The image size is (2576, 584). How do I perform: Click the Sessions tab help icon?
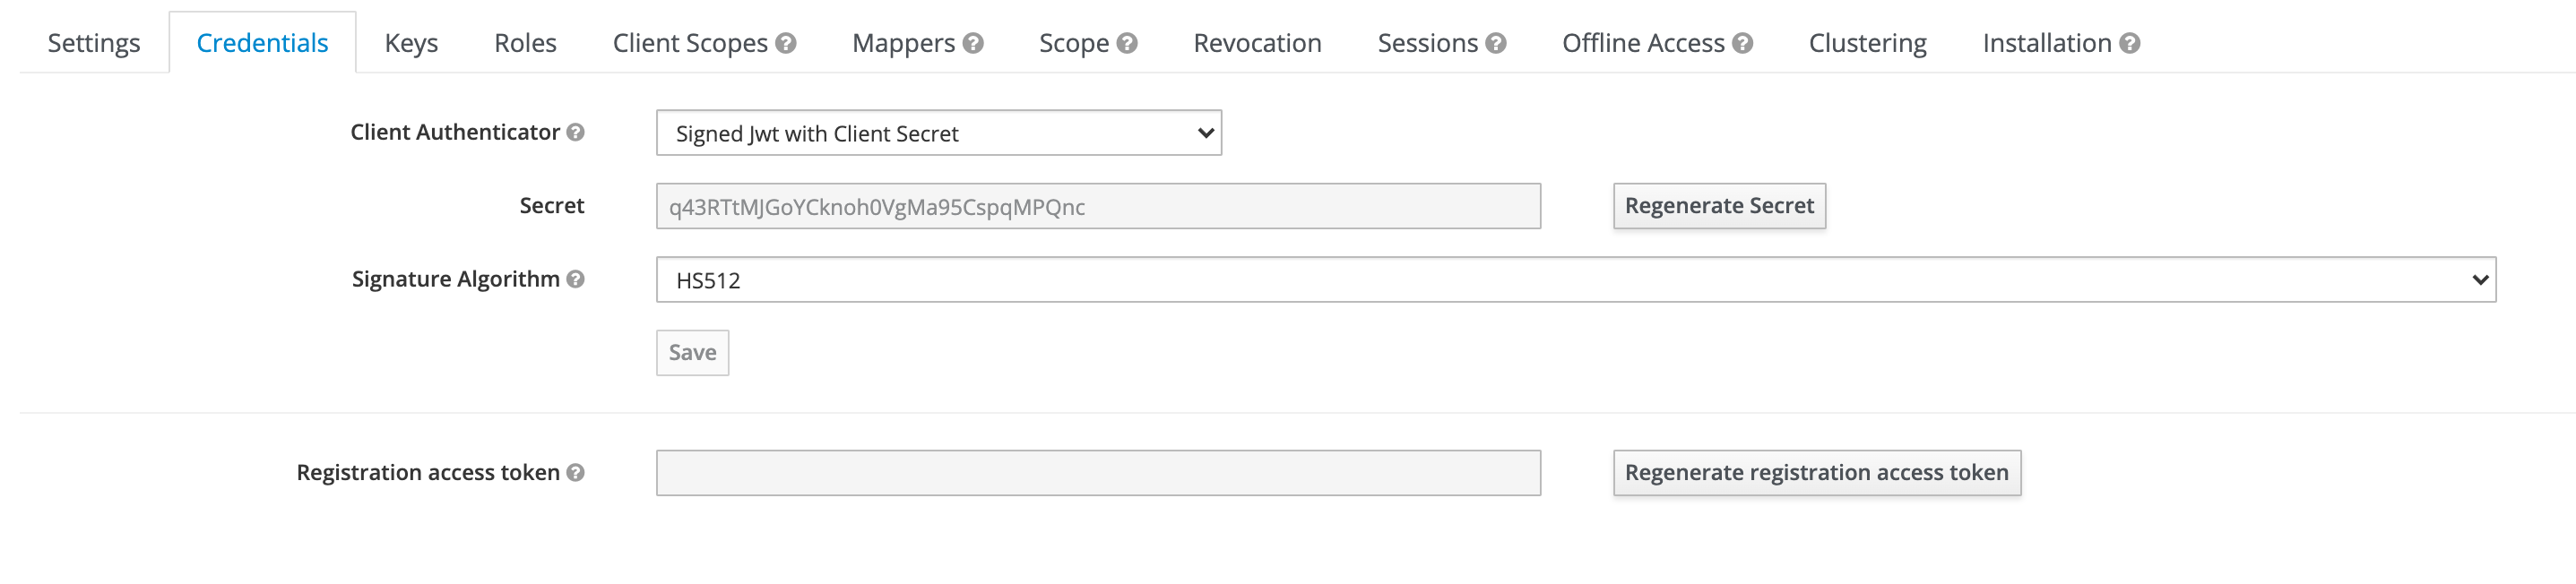click(1496, 42)
